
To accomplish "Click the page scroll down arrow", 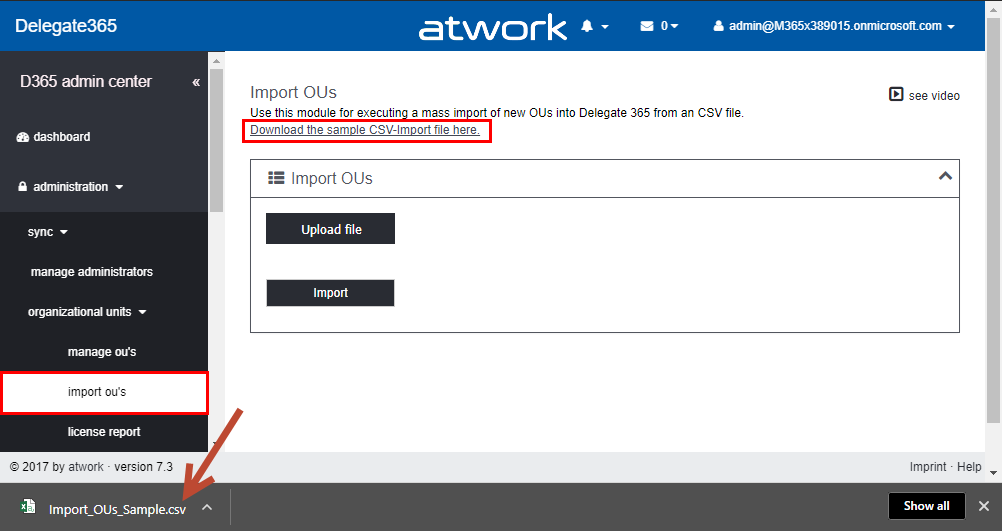I will (x=993, y=473).
